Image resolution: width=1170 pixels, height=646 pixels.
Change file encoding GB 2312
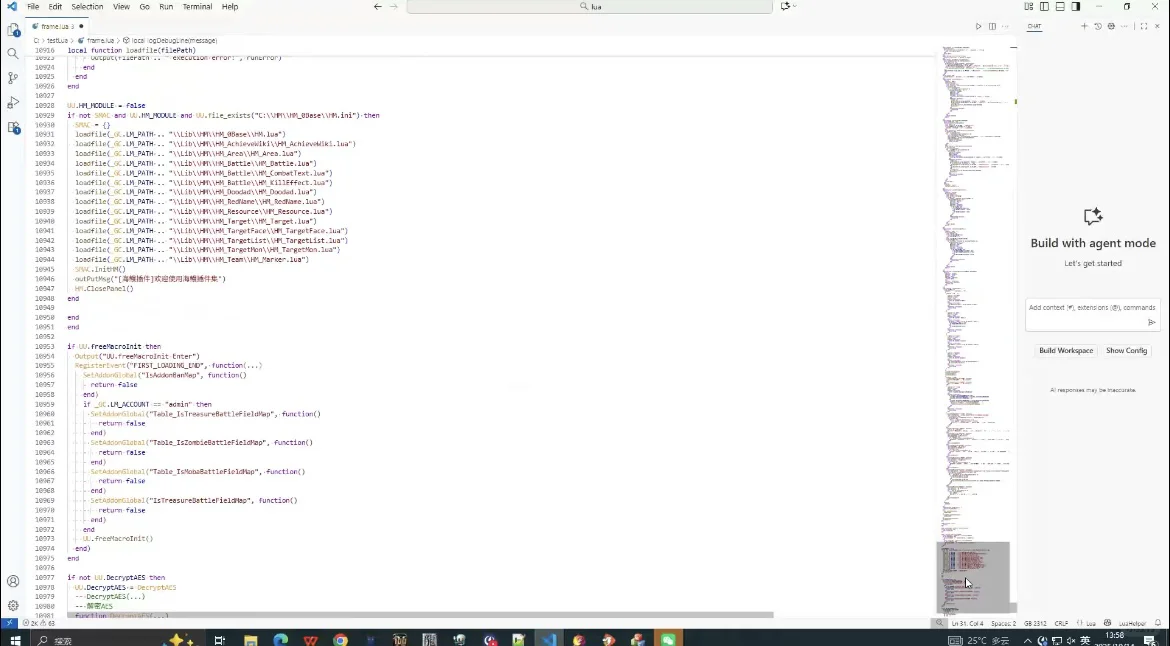[x=1035, y=623]
